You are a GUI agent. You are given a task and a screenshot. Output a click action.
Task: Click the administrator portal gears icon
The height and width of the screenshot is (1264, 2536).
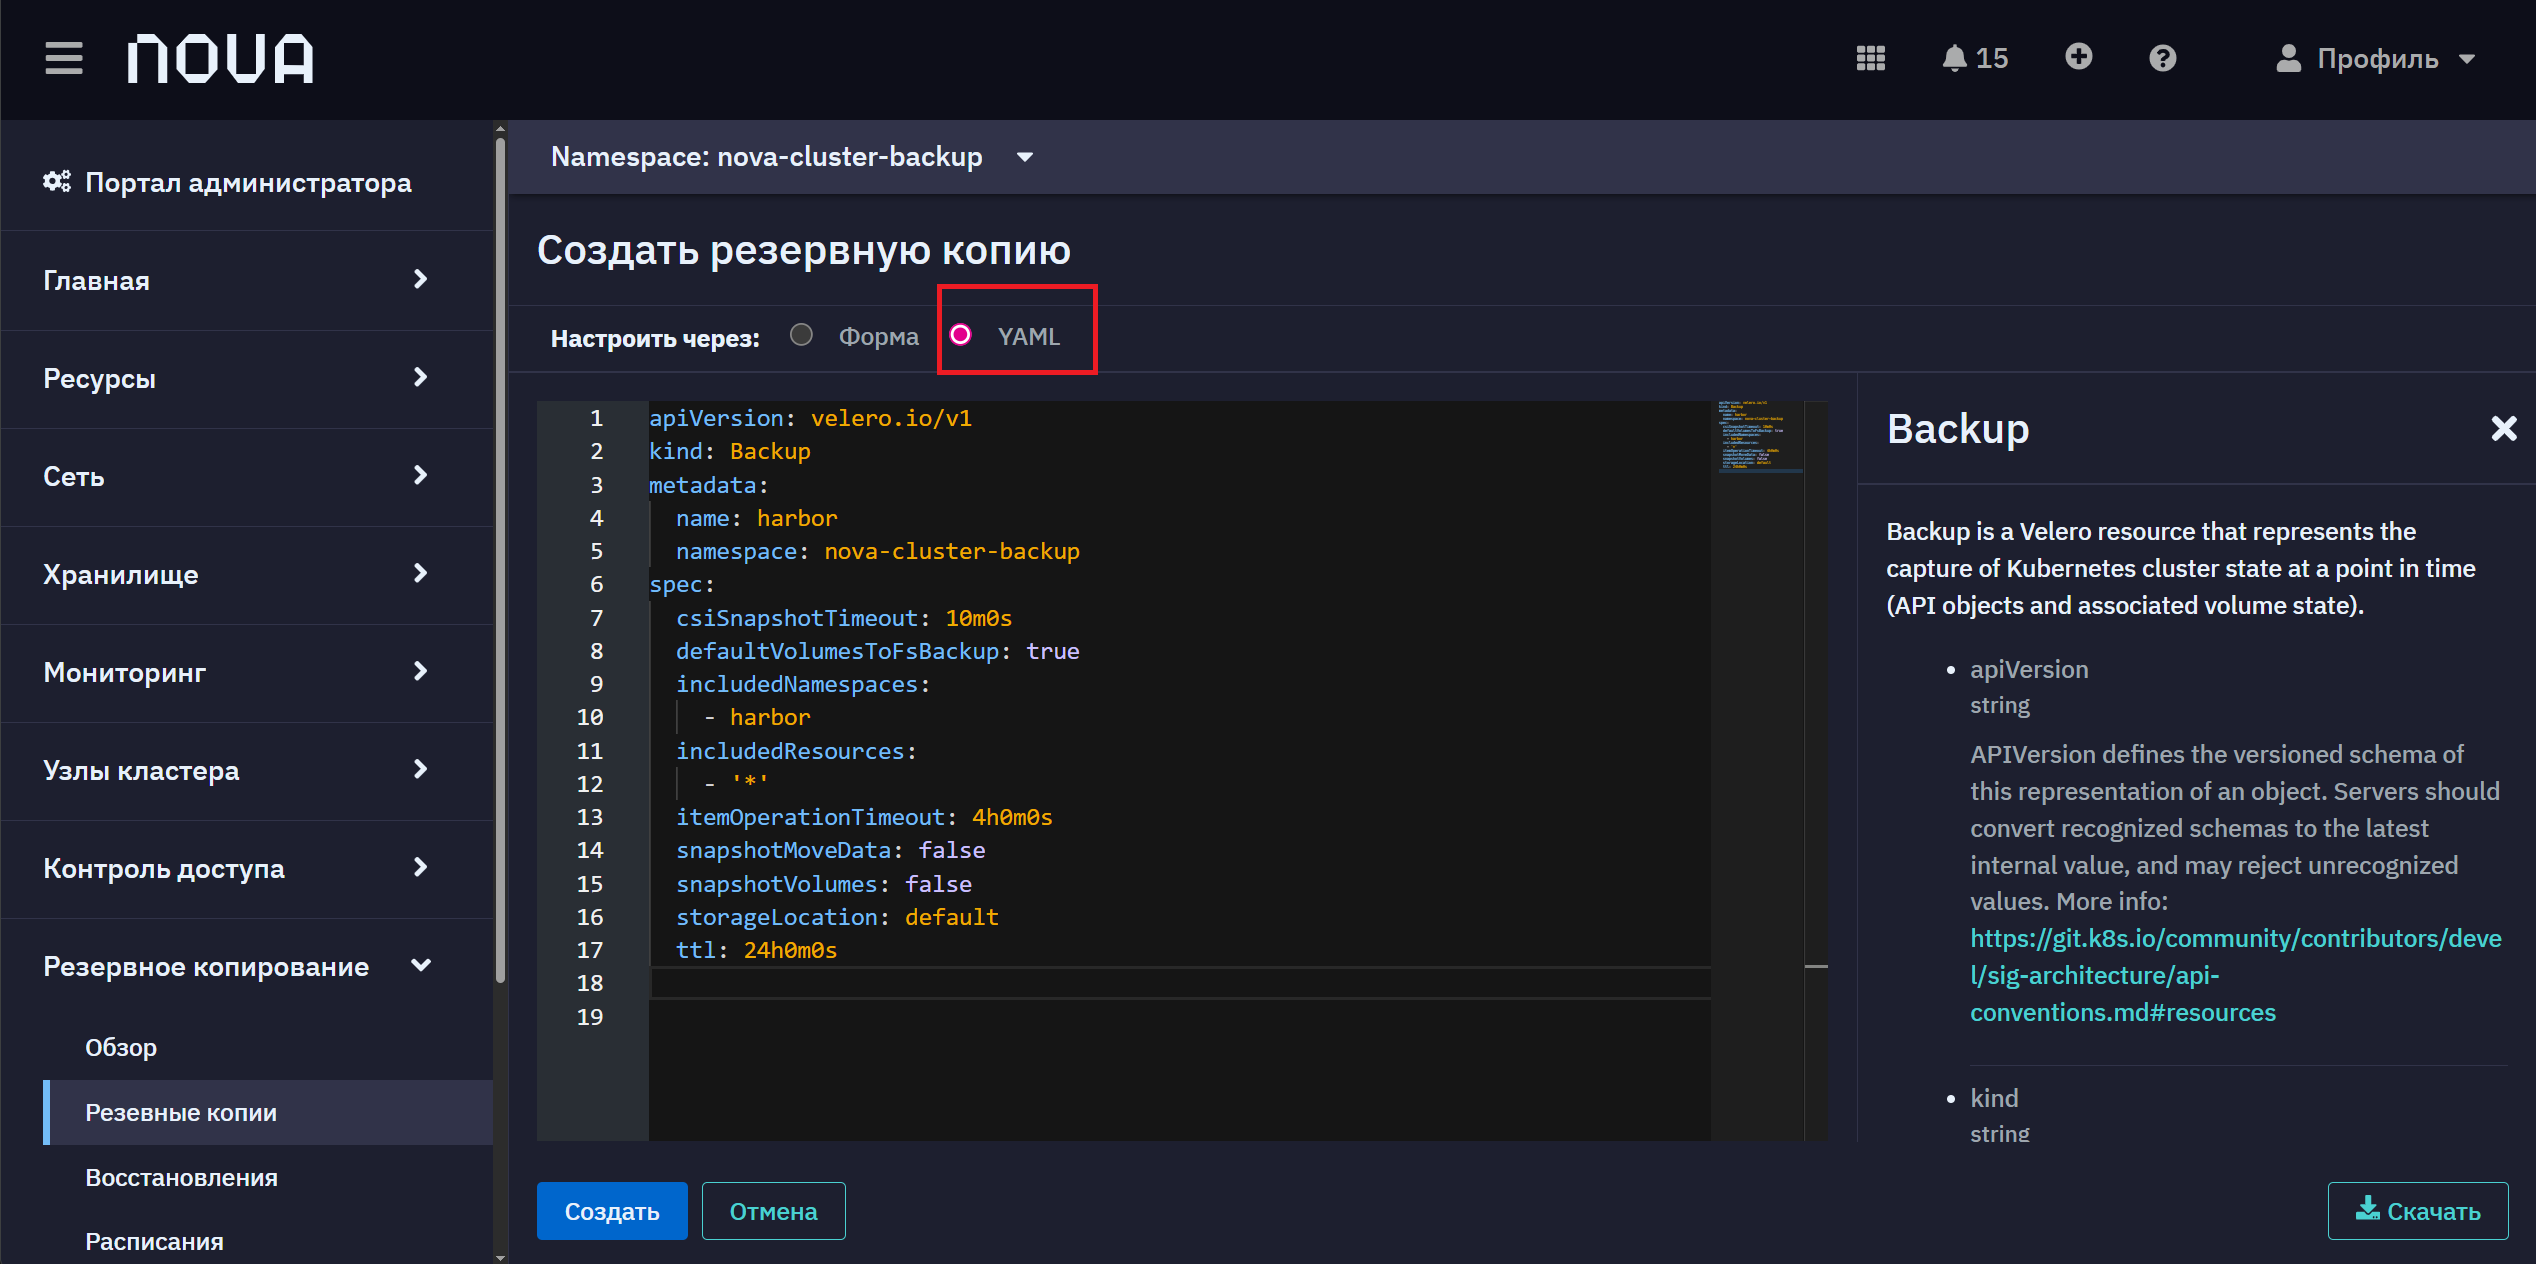coord(57,181)
